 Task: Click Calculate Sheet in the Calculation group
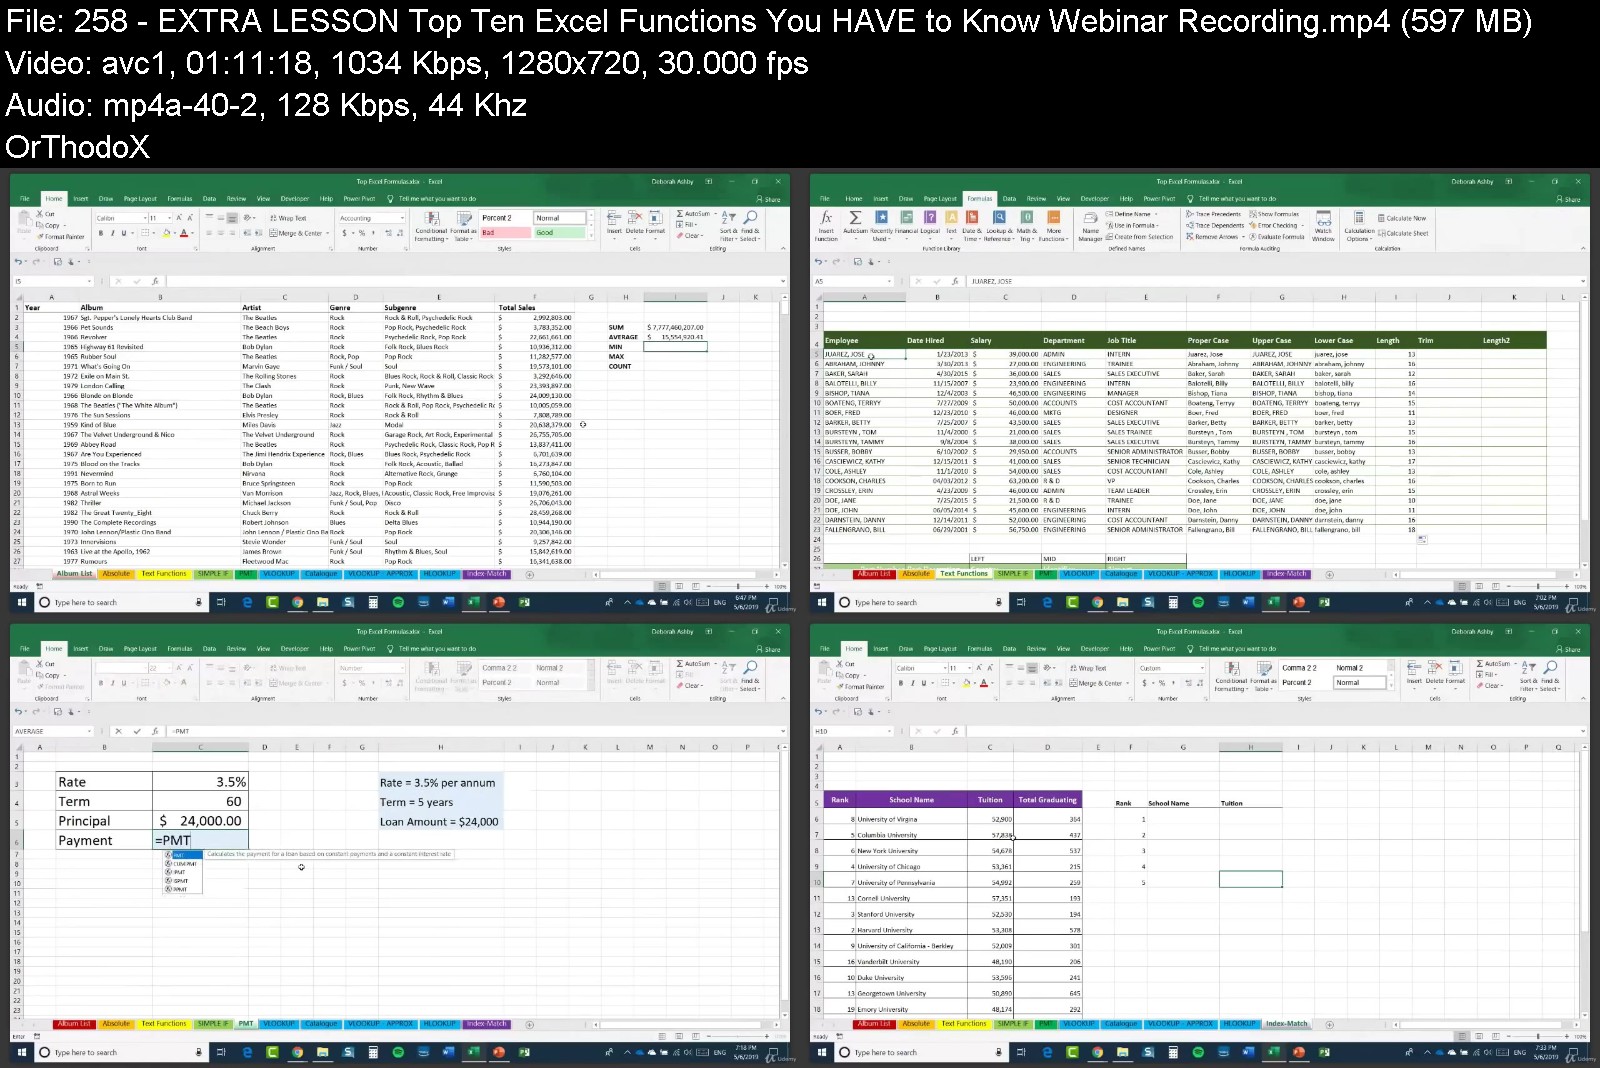[x=1403, y=233]
